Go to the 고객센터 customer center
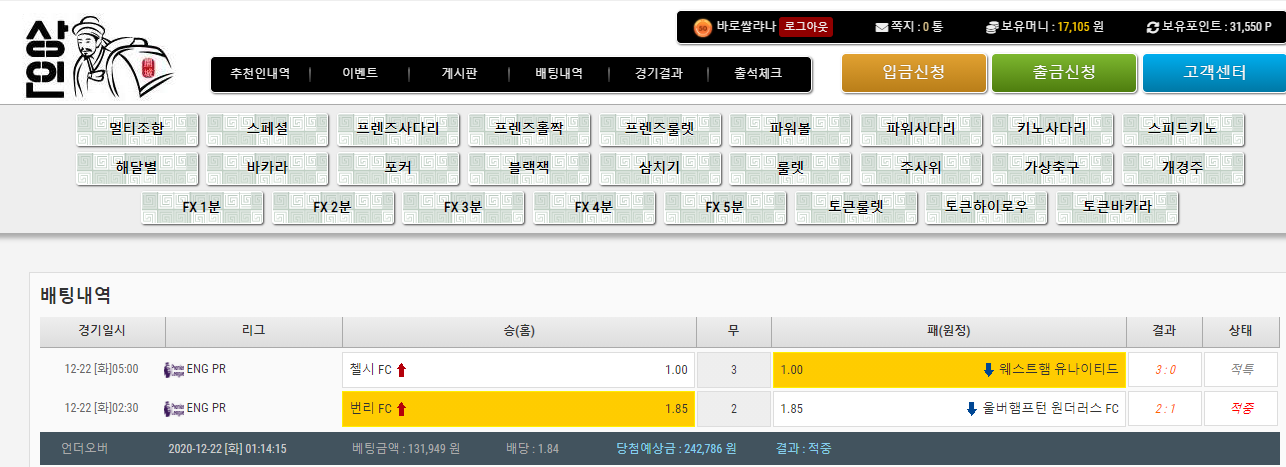The height and width of the screenshot is (467, 1286). 1214,72
